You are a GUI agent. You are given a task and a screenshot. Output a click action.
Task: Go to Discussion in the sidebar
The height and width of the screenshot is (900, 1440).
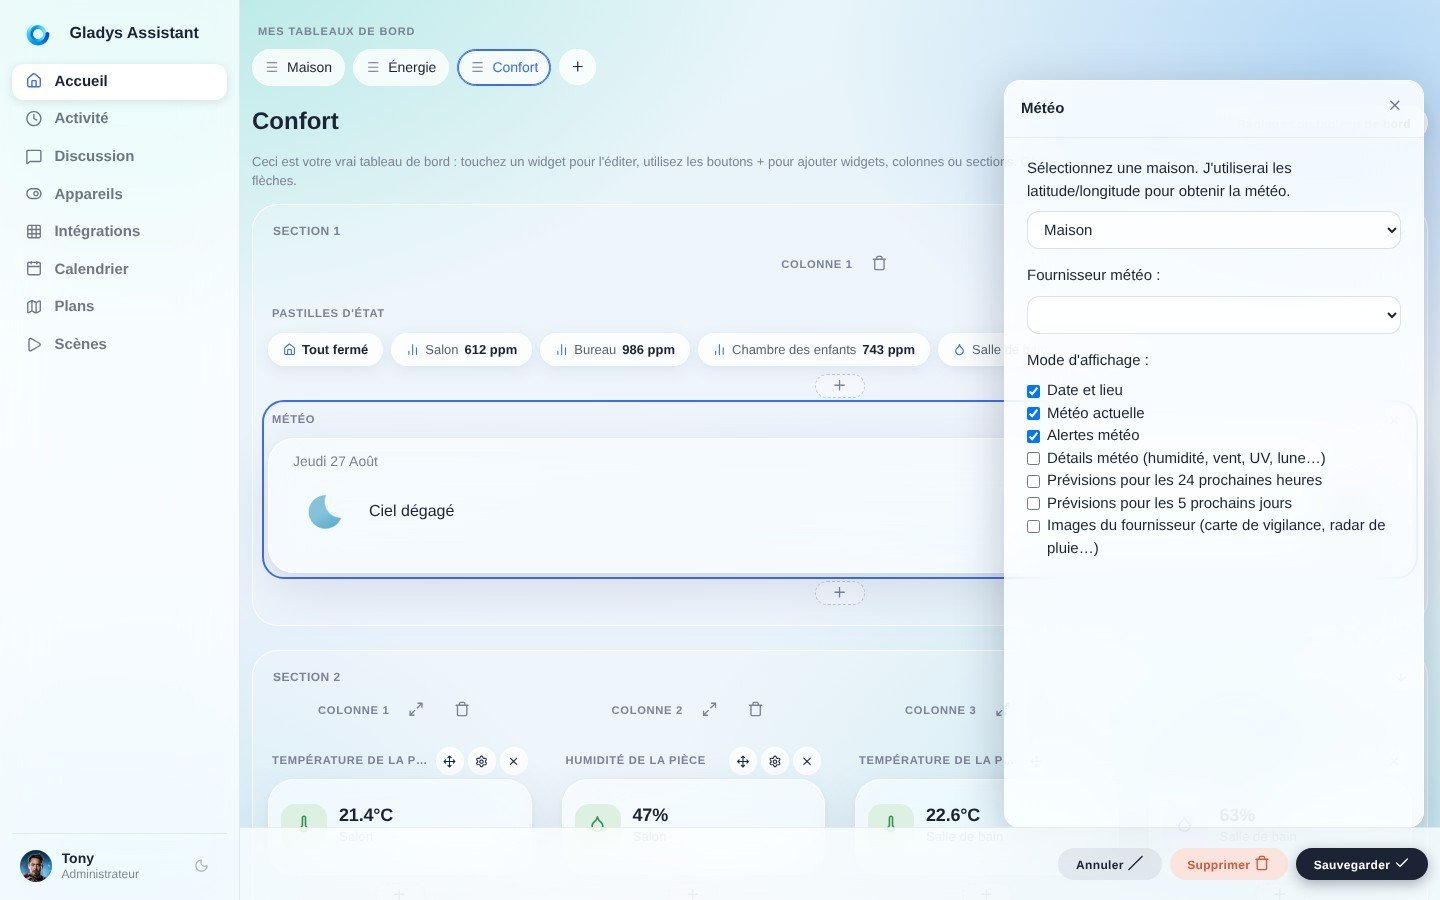click(119, 156)
